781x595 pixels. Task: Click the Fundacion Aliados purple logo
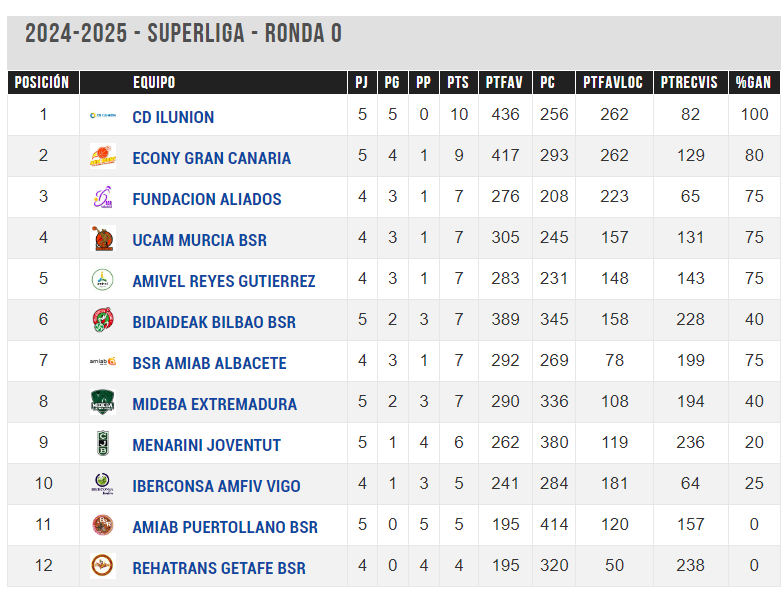[103, 197]
